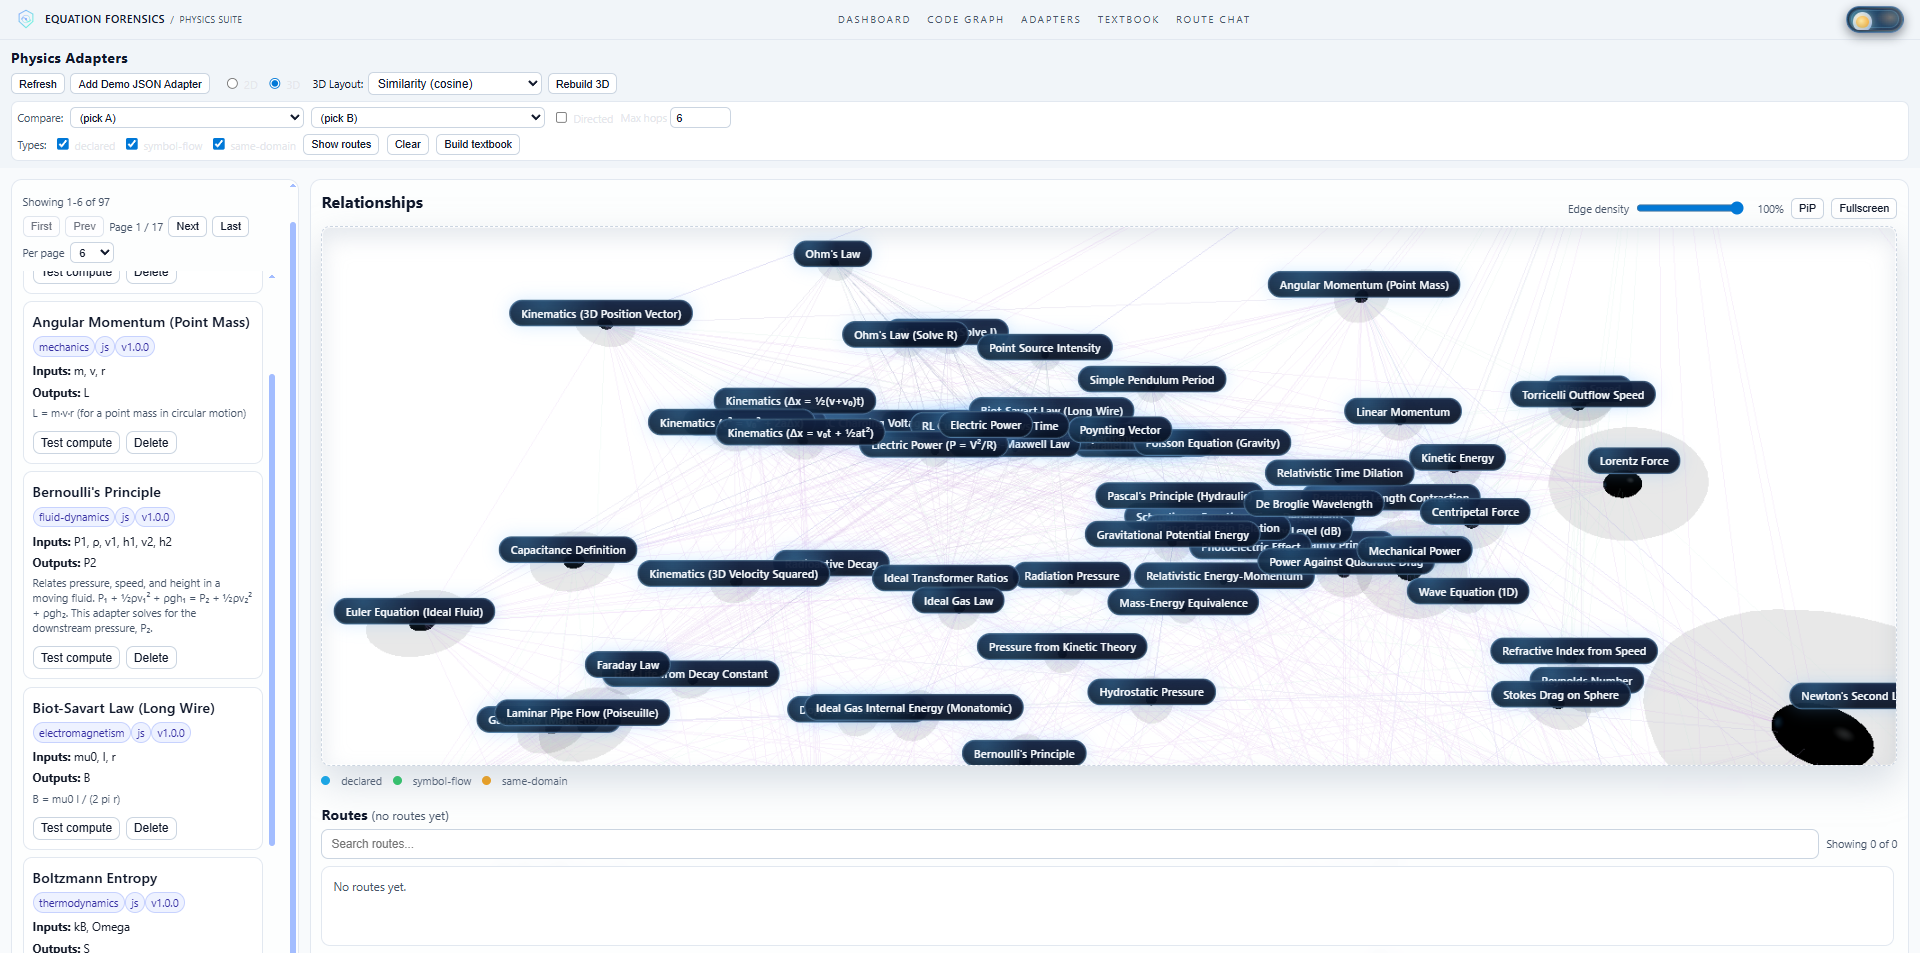Jump to the Last adapters page
Viewport: 1920px width, 953px height.
pyautogui.click(x=231, y=226)
